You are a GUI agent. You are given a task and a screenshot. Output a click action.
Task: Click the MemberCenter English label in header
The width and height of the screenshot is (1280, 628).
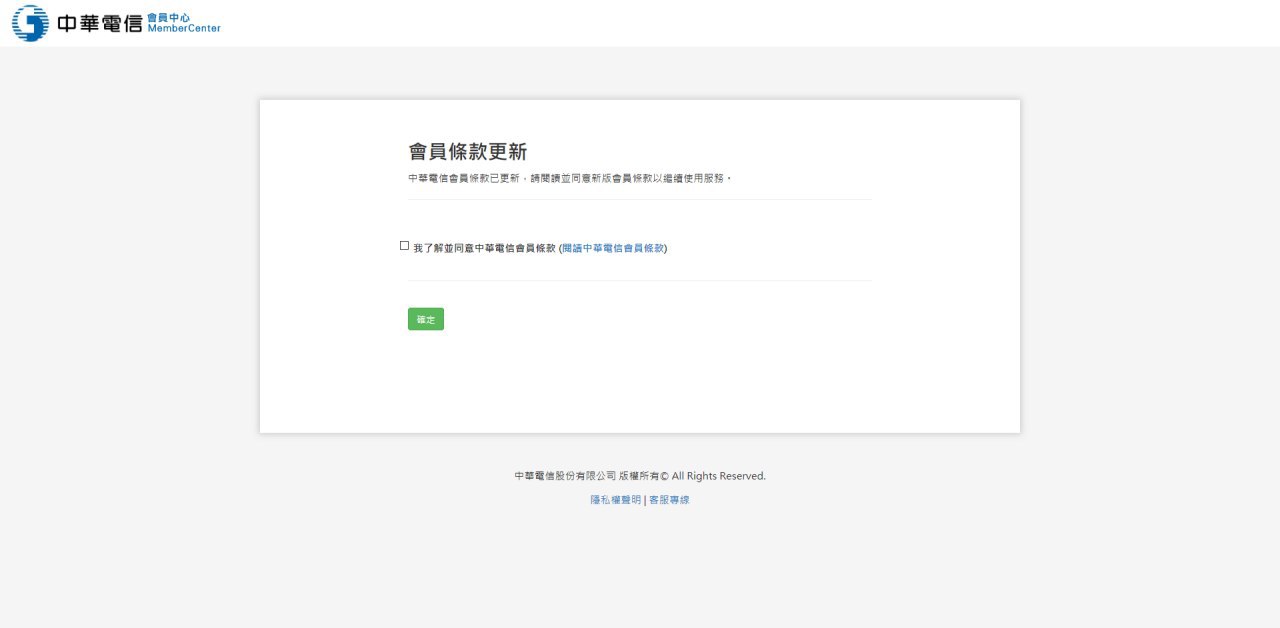pos(183,29)
